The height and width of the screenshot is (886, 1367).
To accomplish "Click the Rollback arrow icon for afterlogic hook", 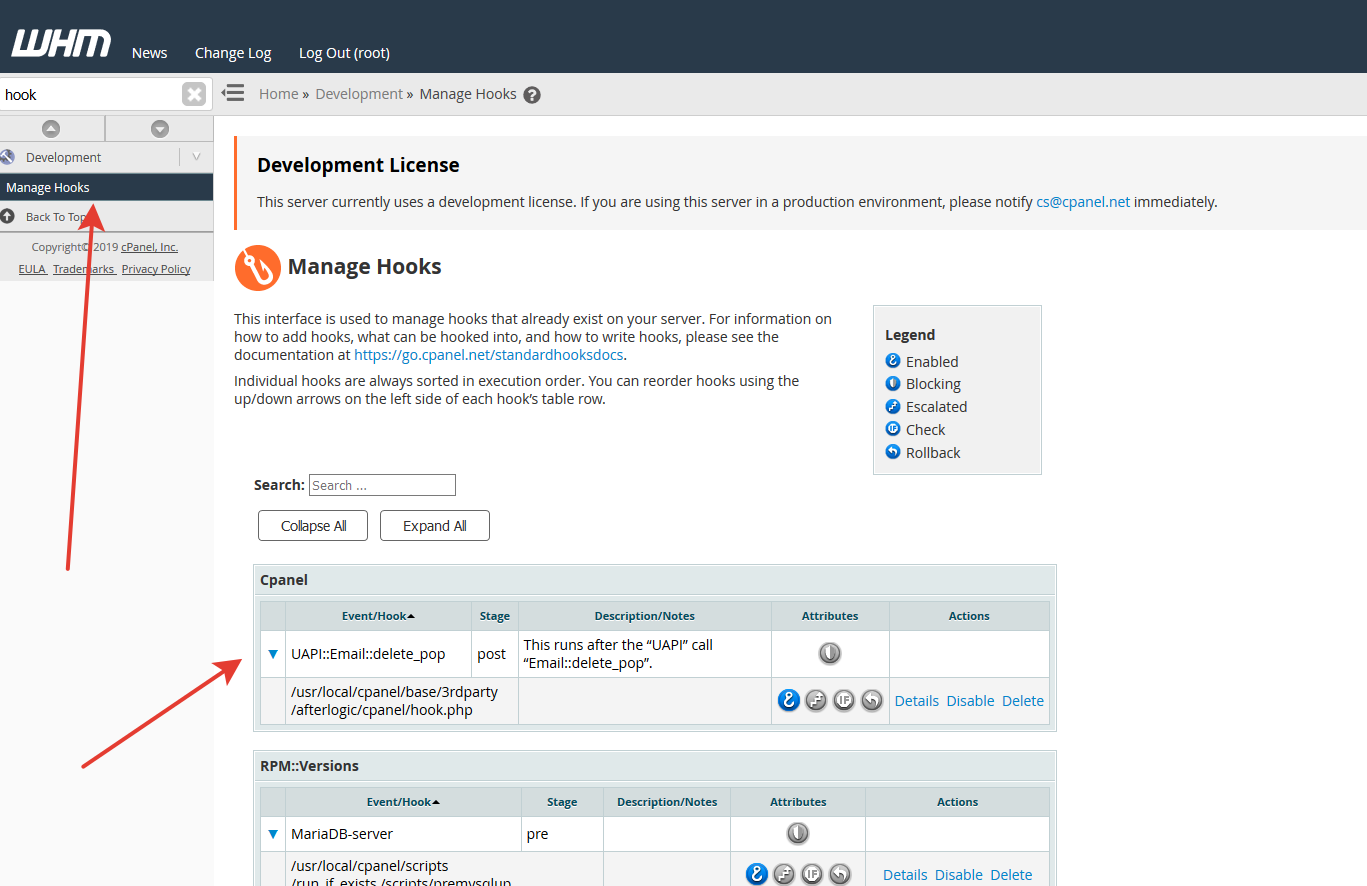I will pos(871,700).
